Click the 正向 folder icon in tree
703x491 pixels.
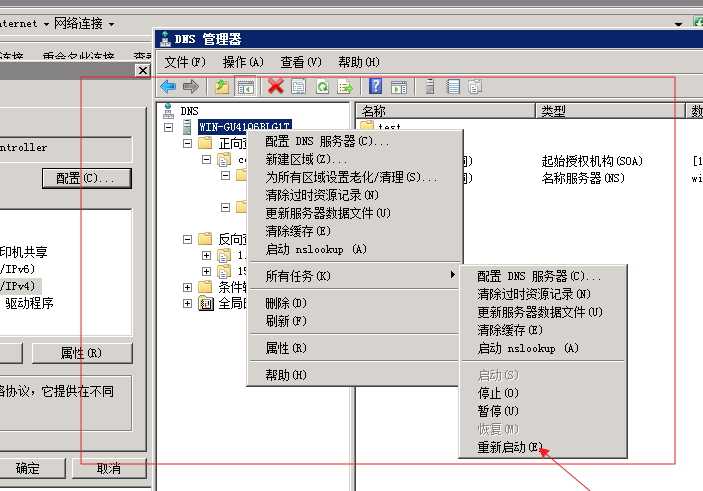point(205,143)
